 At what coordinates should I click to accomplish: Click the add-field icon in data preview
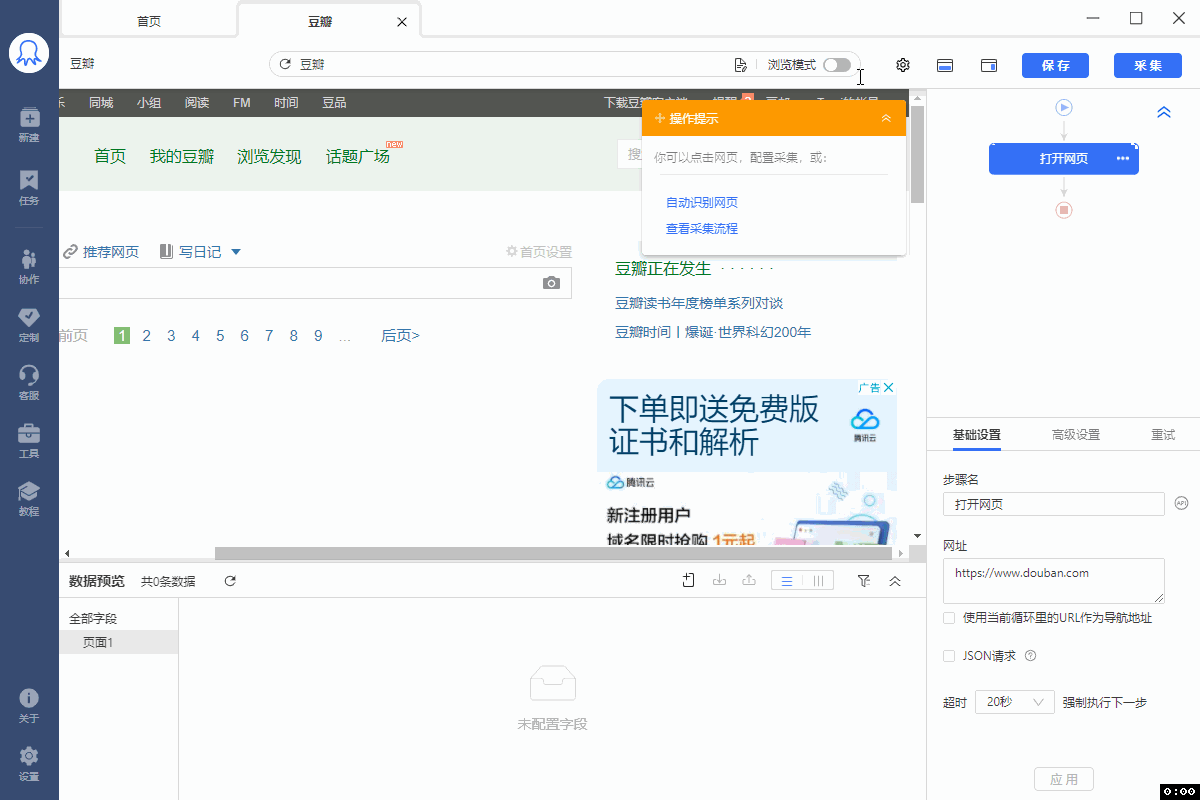(688, 580)
